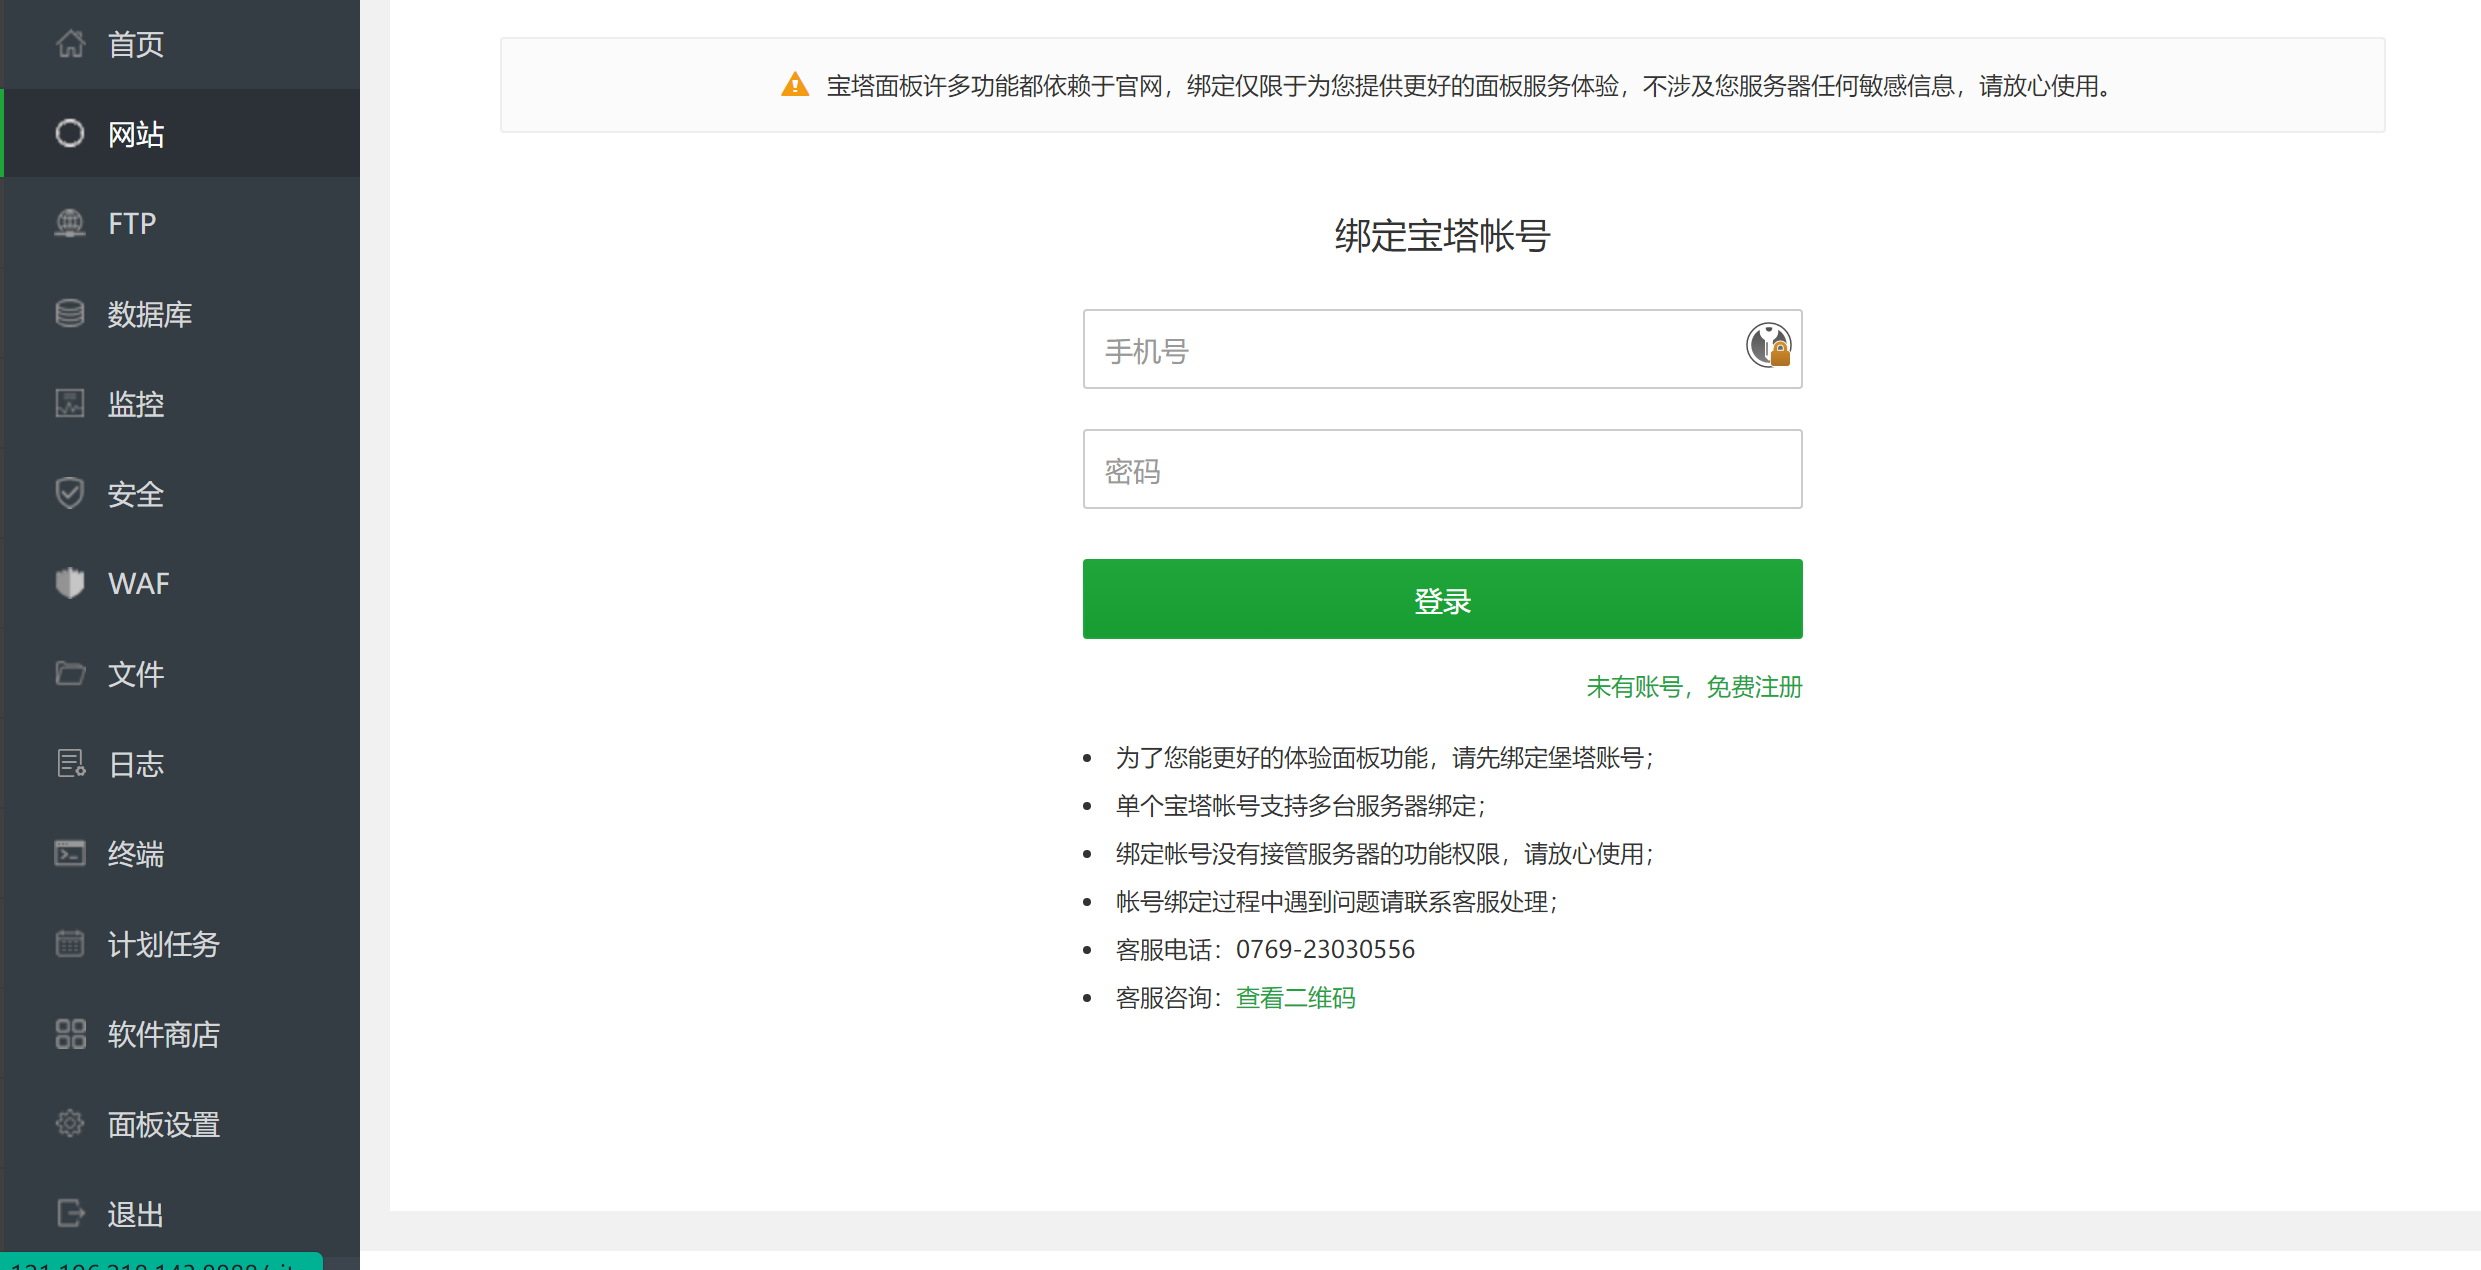Click 退出 to log out

pos(180,1213)
